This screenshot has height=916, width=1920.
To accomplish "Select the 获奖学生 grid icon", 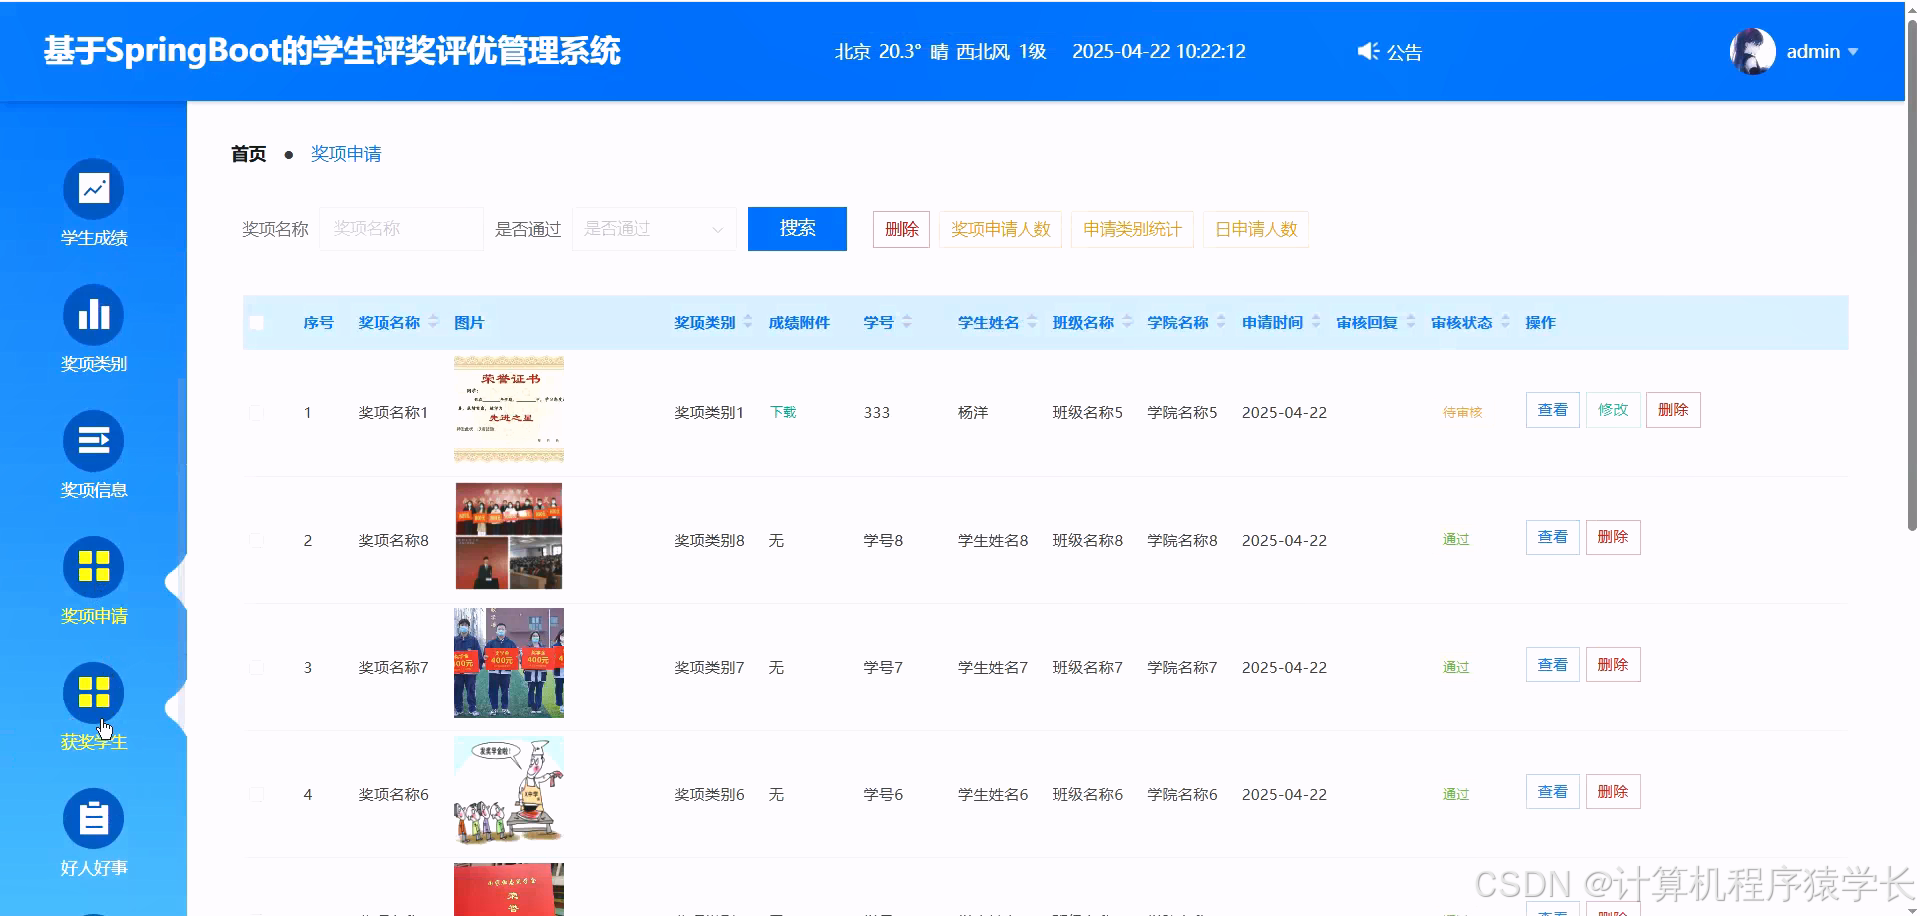I will pyautogui.click(x=93, y=693).
